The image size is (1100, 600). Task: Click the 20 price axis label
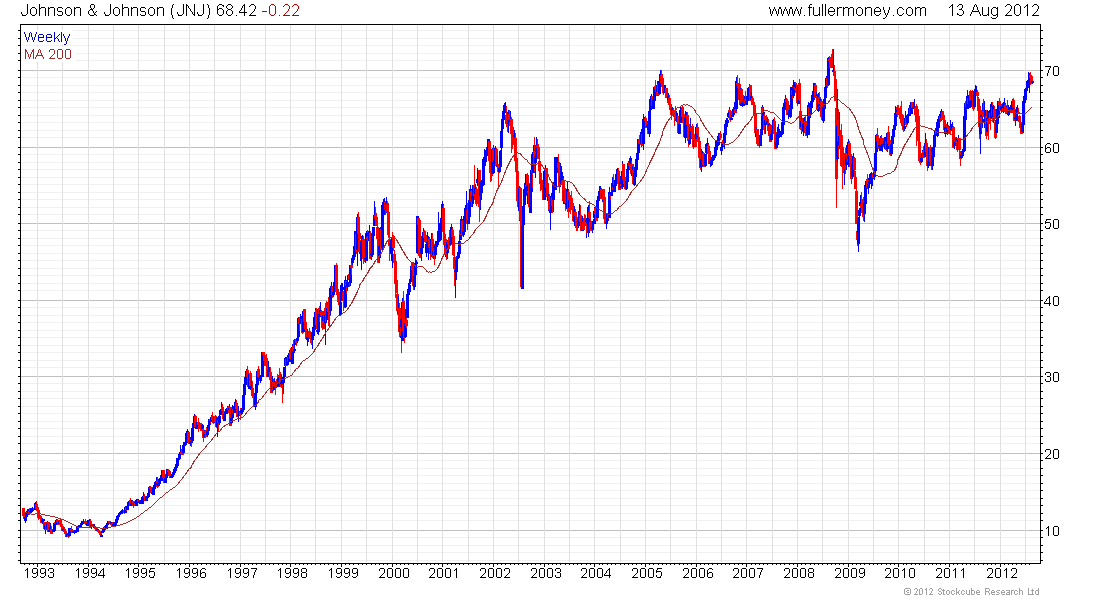click(x=1052, y=454)
